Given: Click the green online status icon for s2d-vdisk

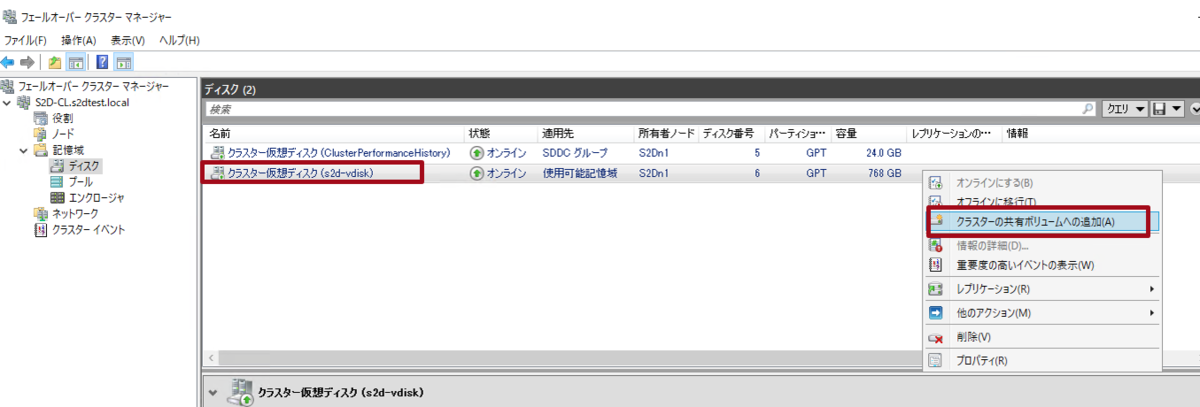Looking at the screenshot, I should [x=476, y=173].
